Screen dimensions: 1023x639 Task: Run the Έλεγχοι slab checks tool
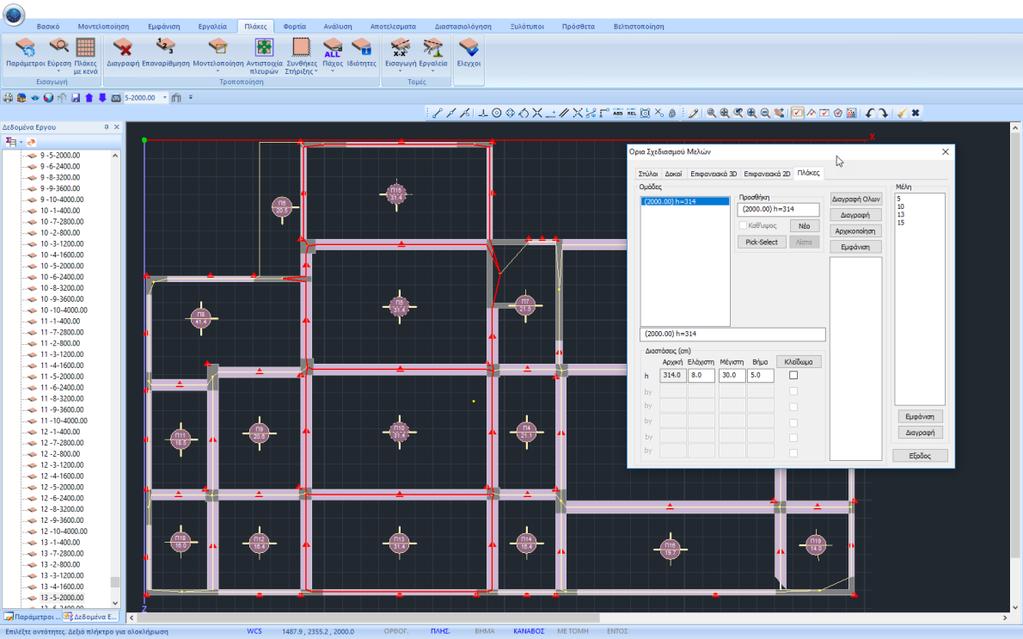[x=468, y=52]
